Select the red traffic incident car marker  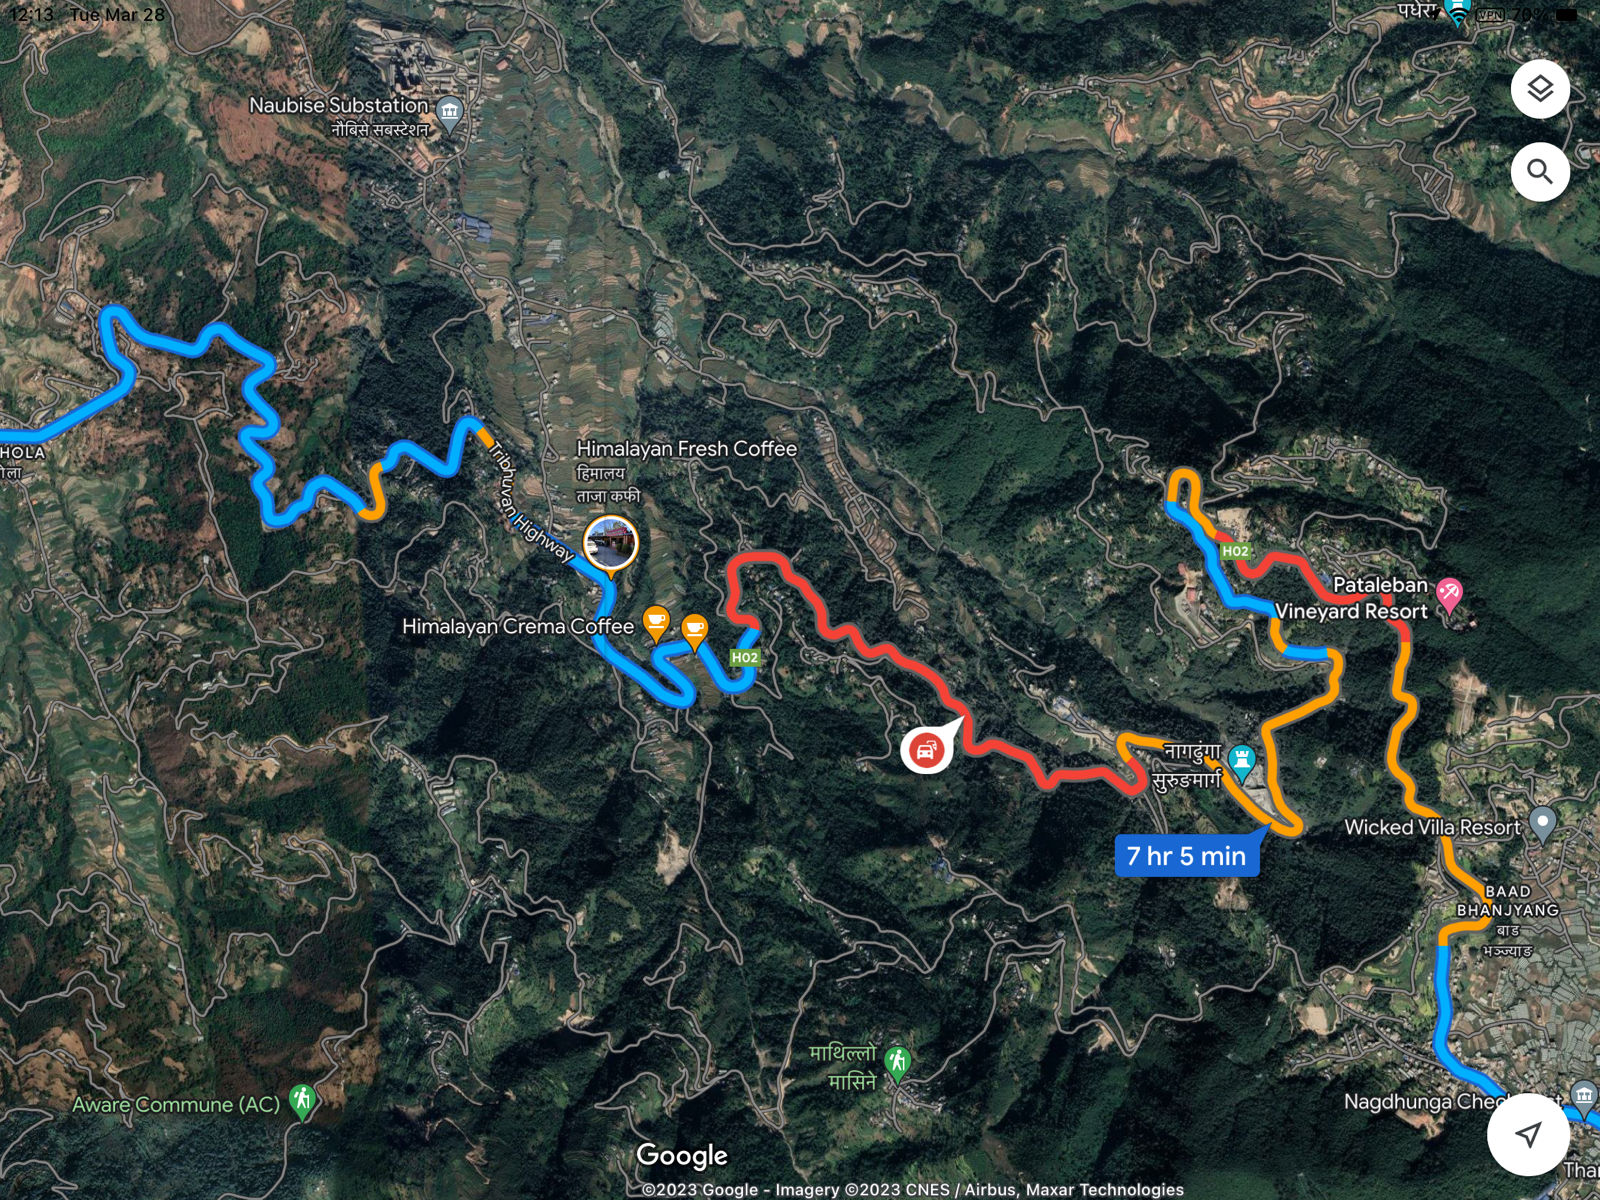(x=926, y=749)
